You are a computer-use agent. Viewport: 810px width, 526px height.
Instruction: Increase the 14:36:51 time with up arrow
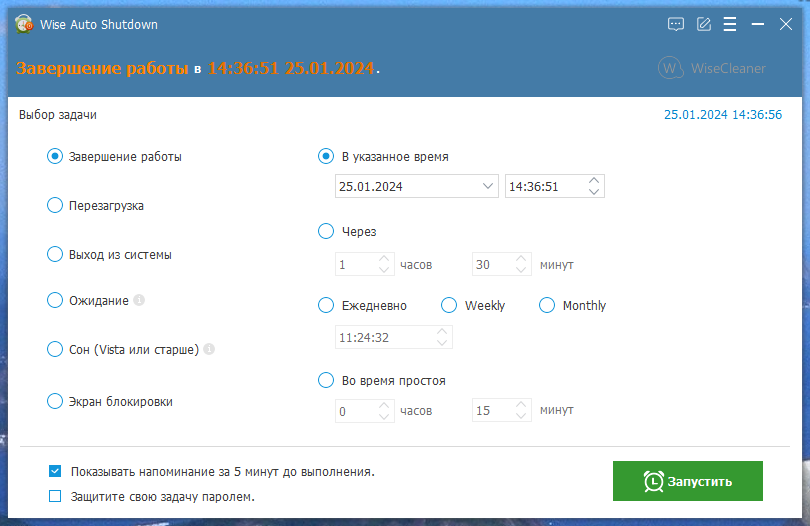click(x=594, y=181)
